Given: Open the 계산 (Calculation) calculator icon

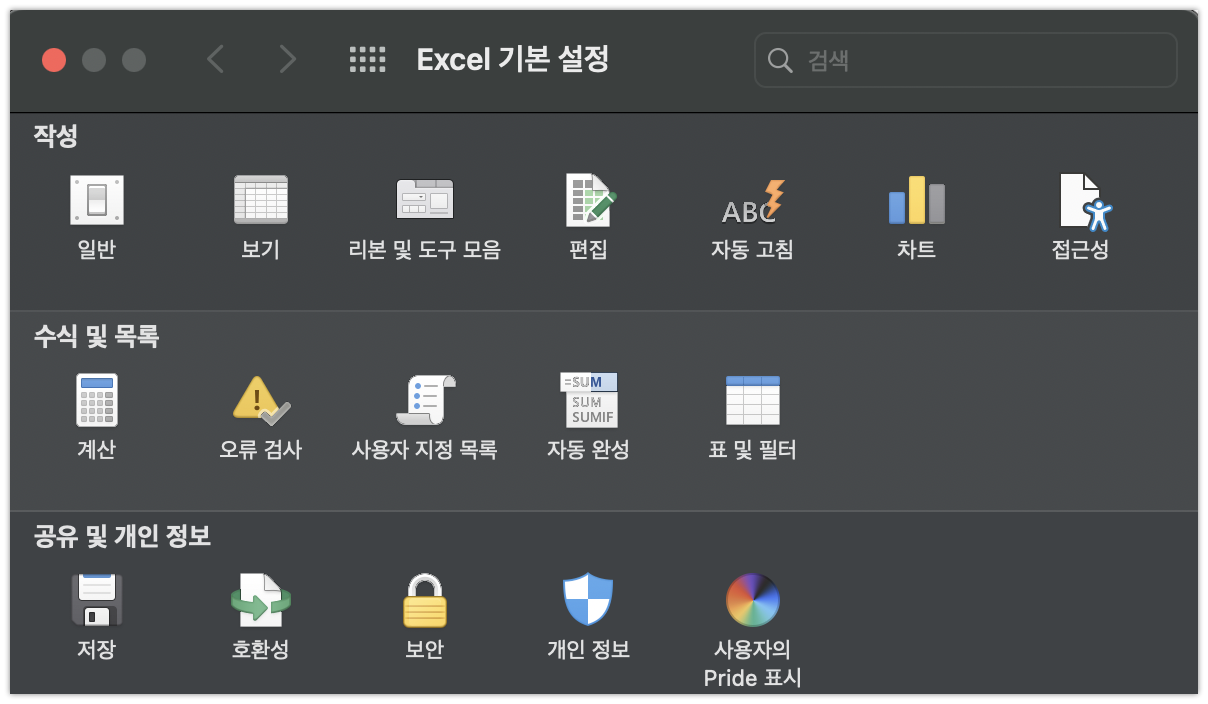Looking at the screenshot, I should tap(97, 400).
